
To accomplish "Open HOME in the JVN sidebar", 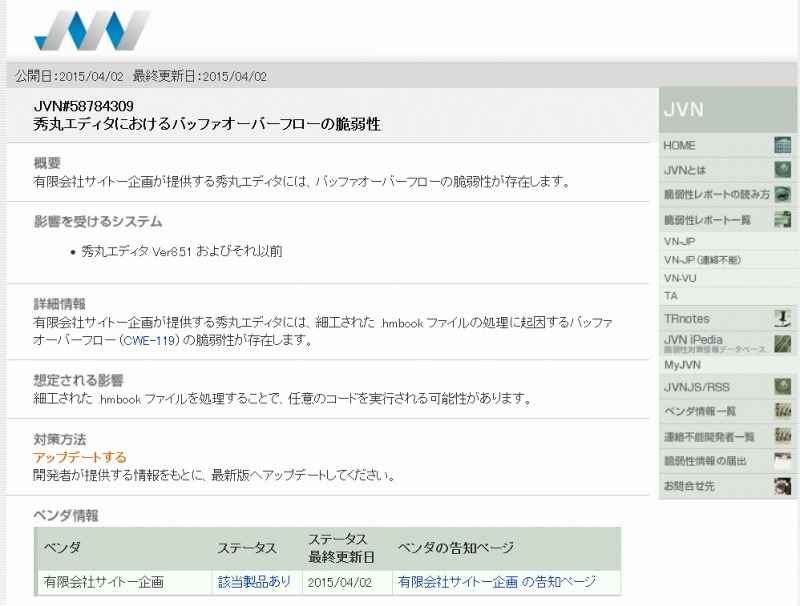I will tap(728, 145).
